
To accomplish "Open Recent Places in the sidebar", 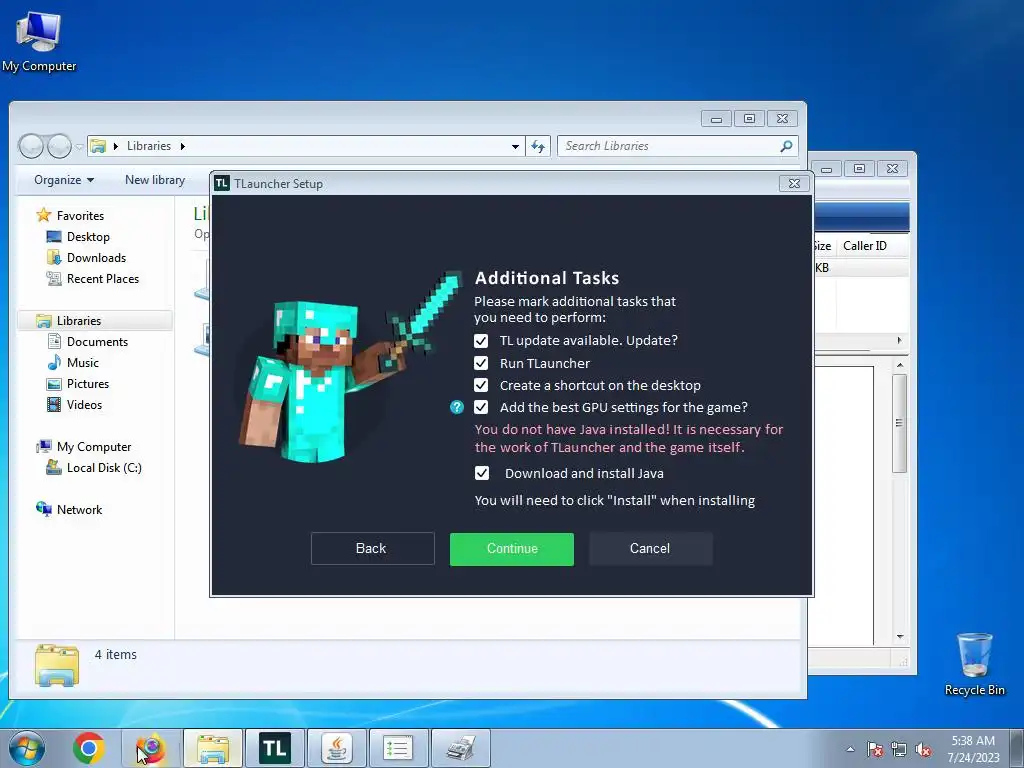I will coord(103,279).
